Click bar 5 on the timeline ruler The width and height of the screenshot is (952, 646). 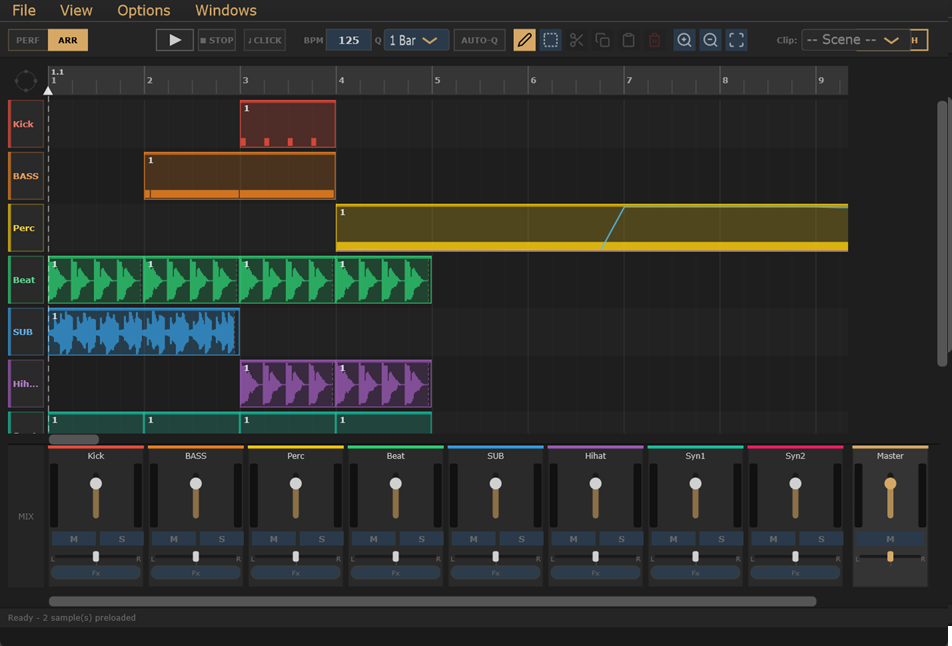437,80
